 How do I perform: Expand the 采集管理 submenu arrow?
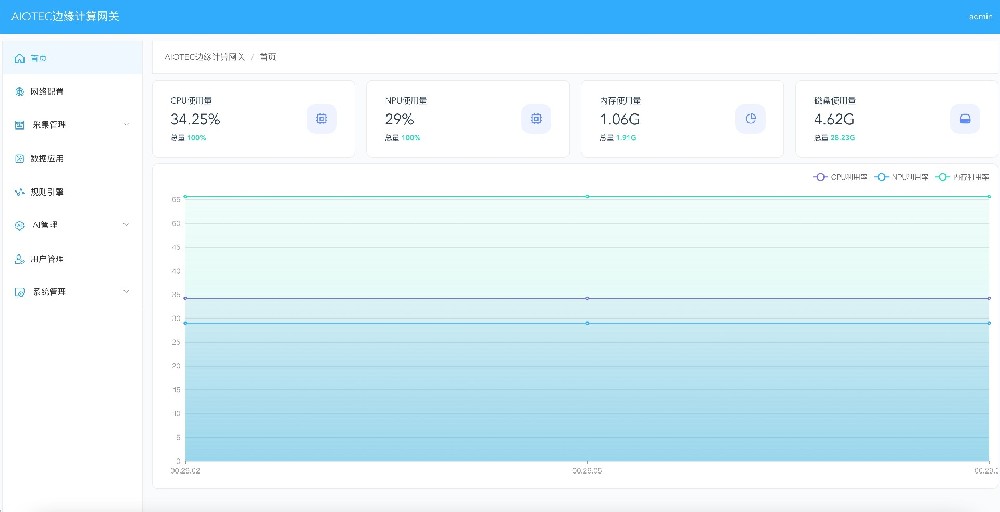pos(126,125)
